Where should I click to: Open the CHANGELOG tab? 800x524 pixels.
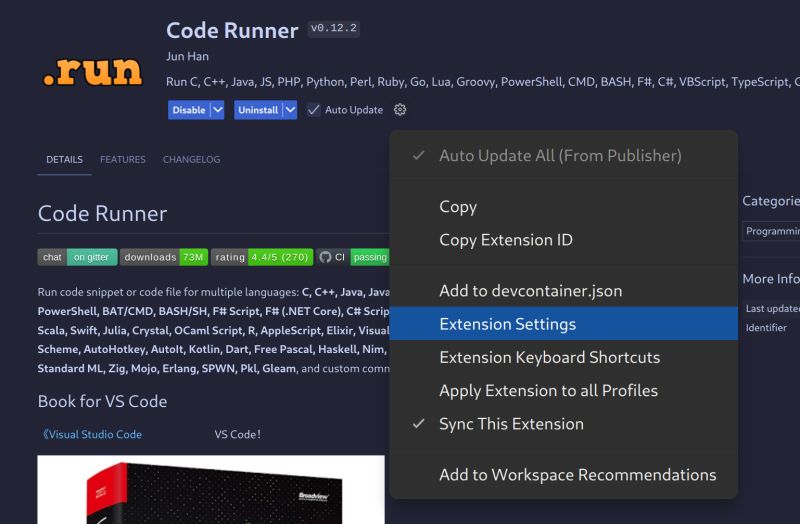191,160
